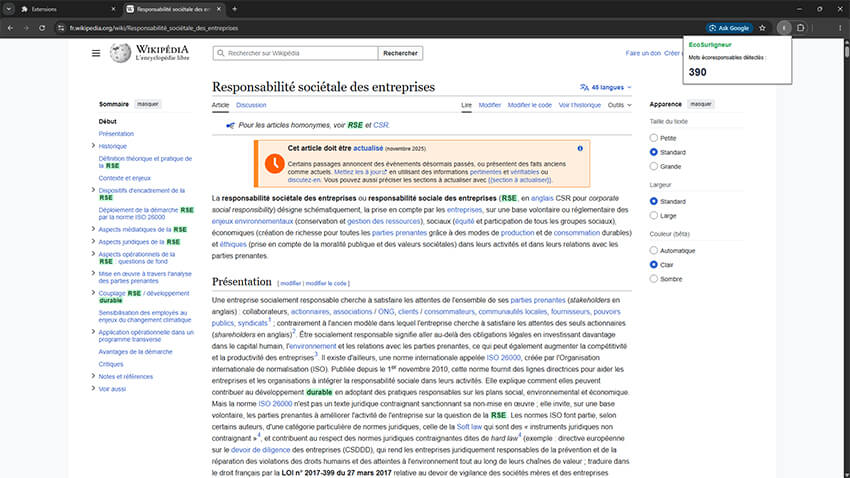This screenshot has width=850, height=478.
Task: Click the site information icon in address bar
Action: tap(61, 28)
